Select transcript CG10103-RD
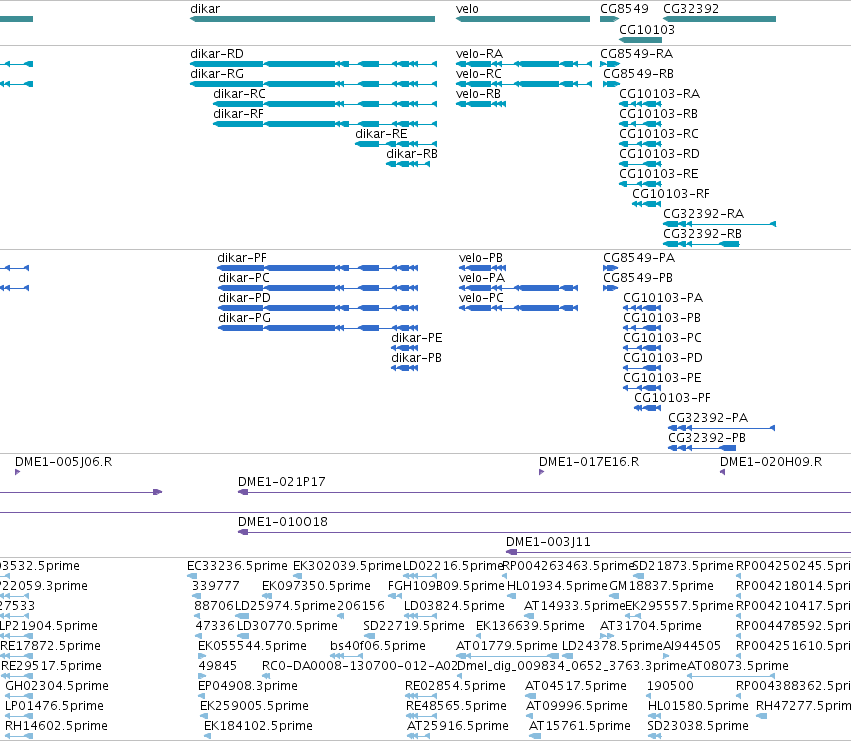Image resolution: width=851 pixels, height=741 pixels. 659,154
